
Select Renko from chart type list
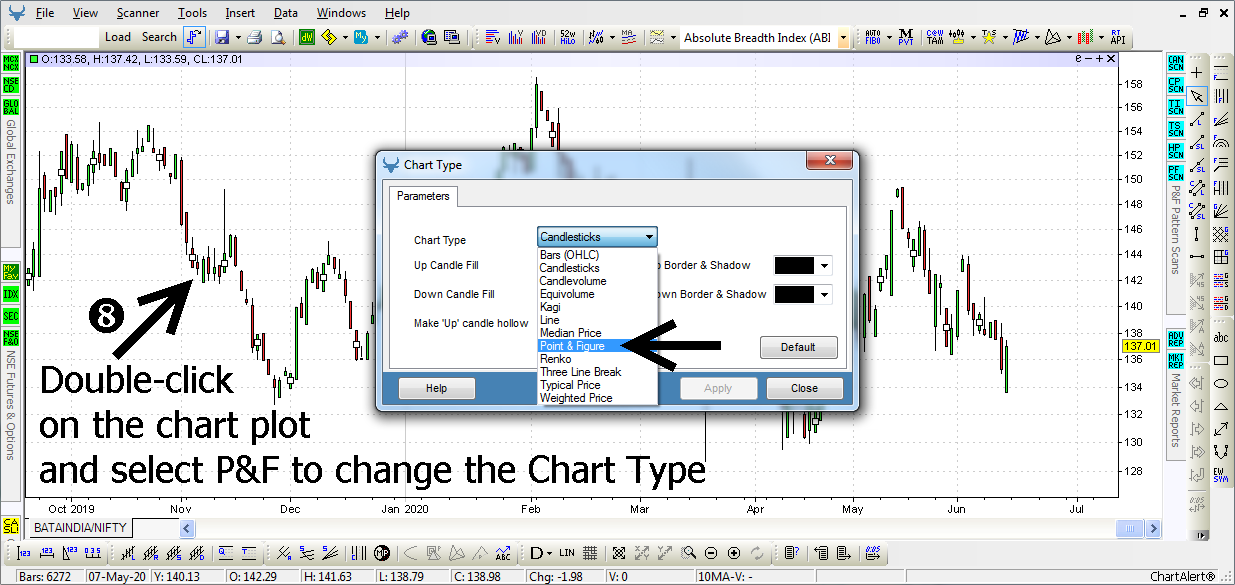(596, 359)
